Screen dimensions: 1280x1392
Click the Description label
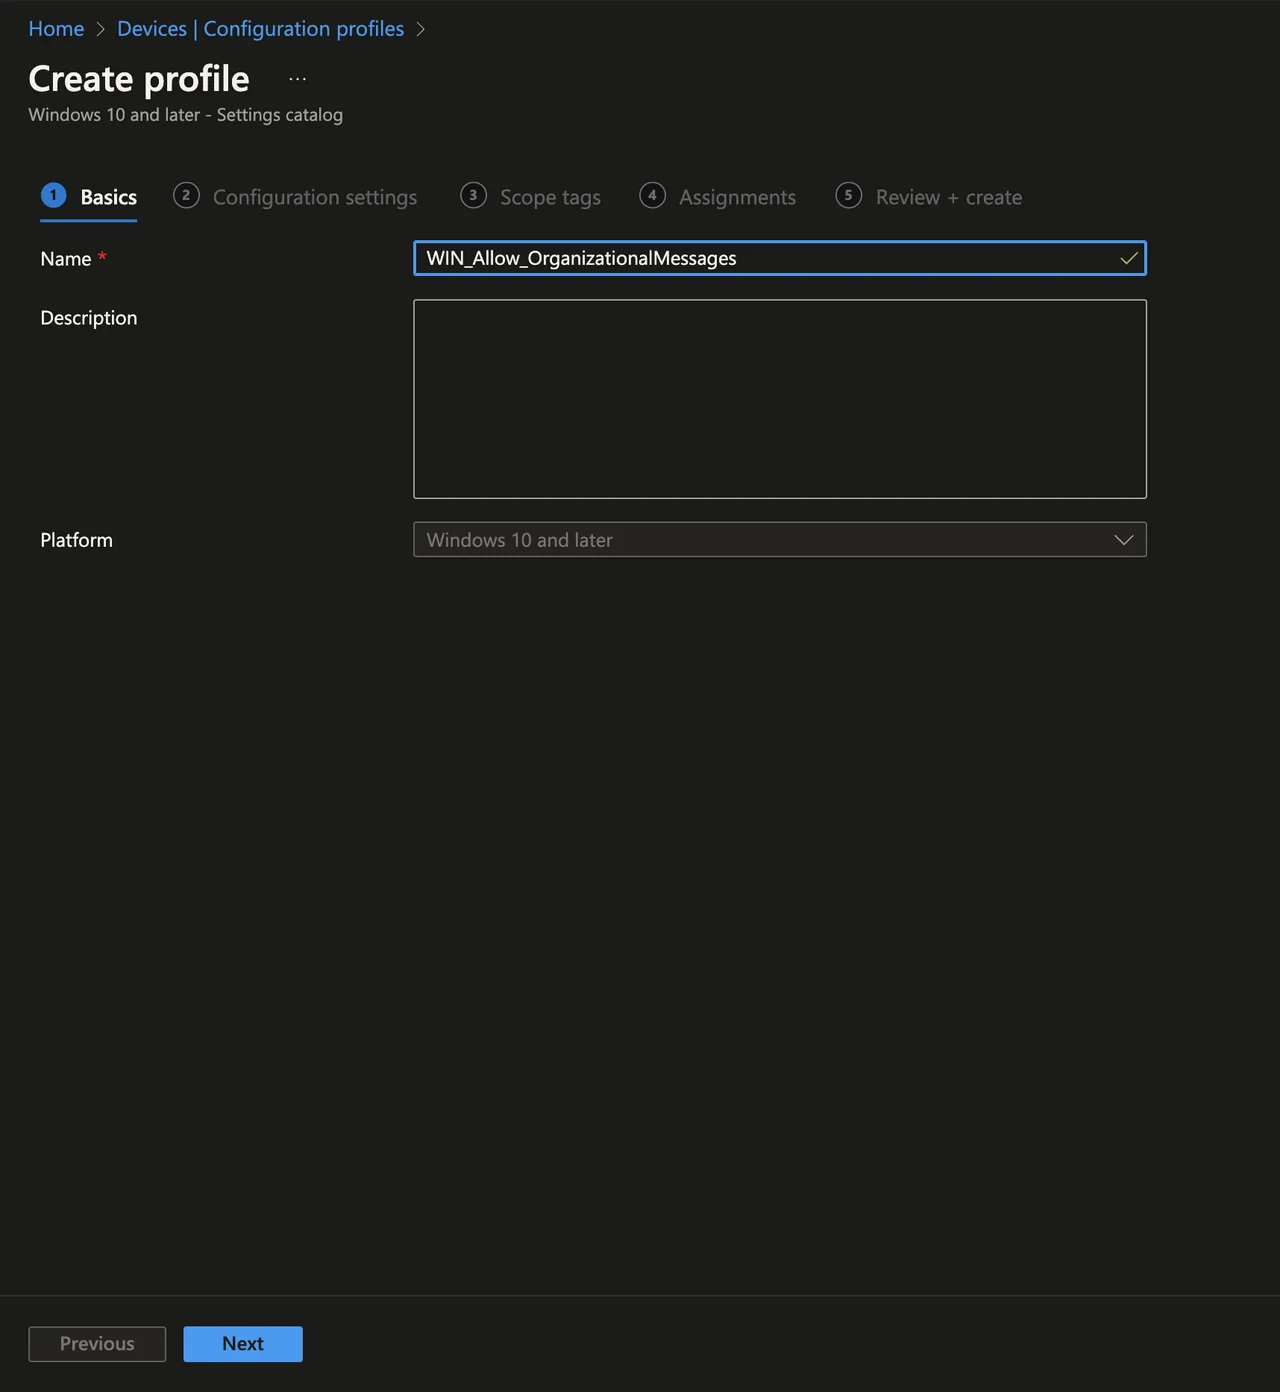coord(89,318)
